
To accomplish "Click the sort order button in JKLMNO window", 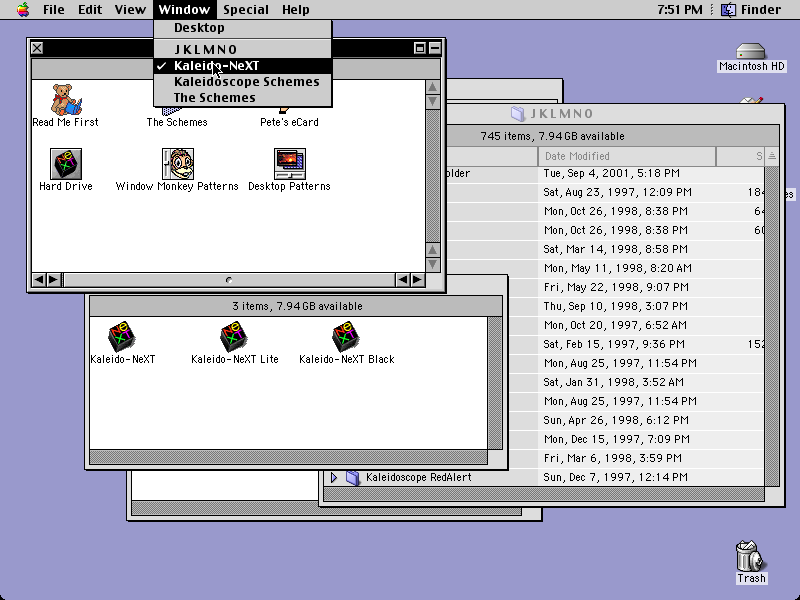I will coord(772,156).
